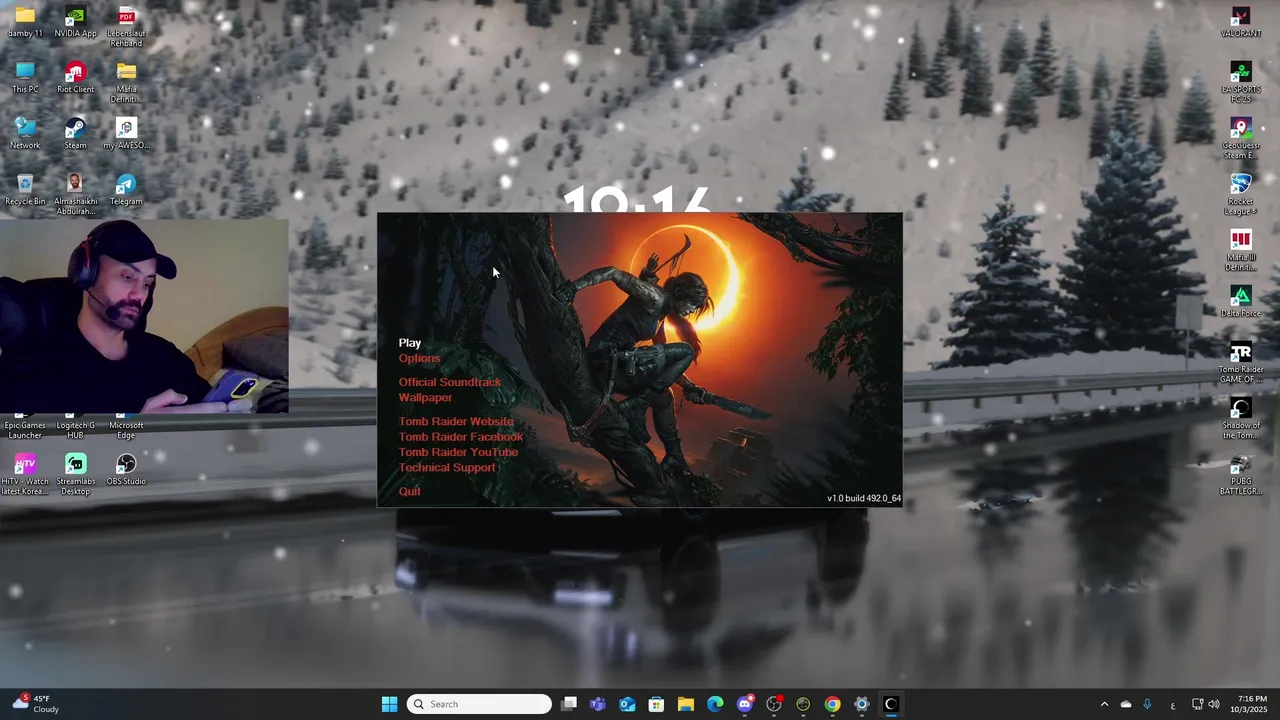Open File Explorer from the taskbar
1280x720 pixels.
686,704
